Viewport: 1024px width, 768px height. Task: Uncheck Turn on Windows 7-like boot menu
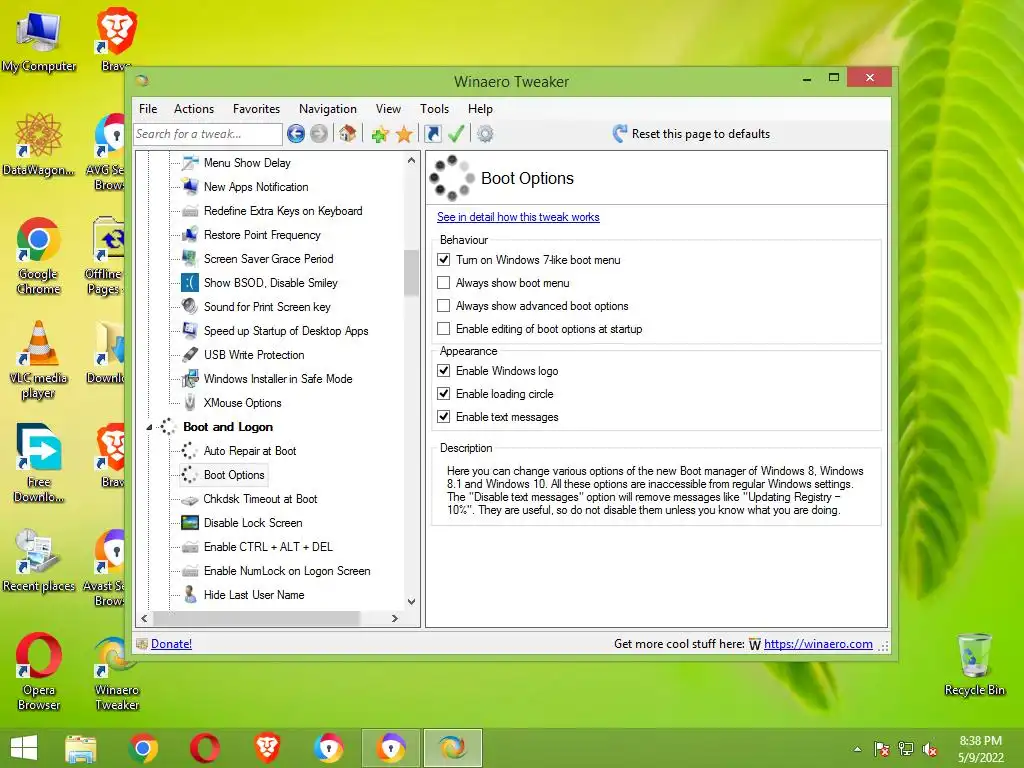(x=443, y=259)
